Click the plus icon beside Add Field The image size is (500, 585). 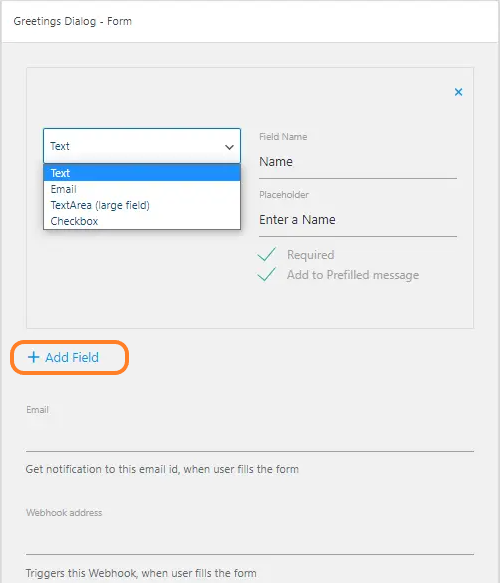(34, 357)
